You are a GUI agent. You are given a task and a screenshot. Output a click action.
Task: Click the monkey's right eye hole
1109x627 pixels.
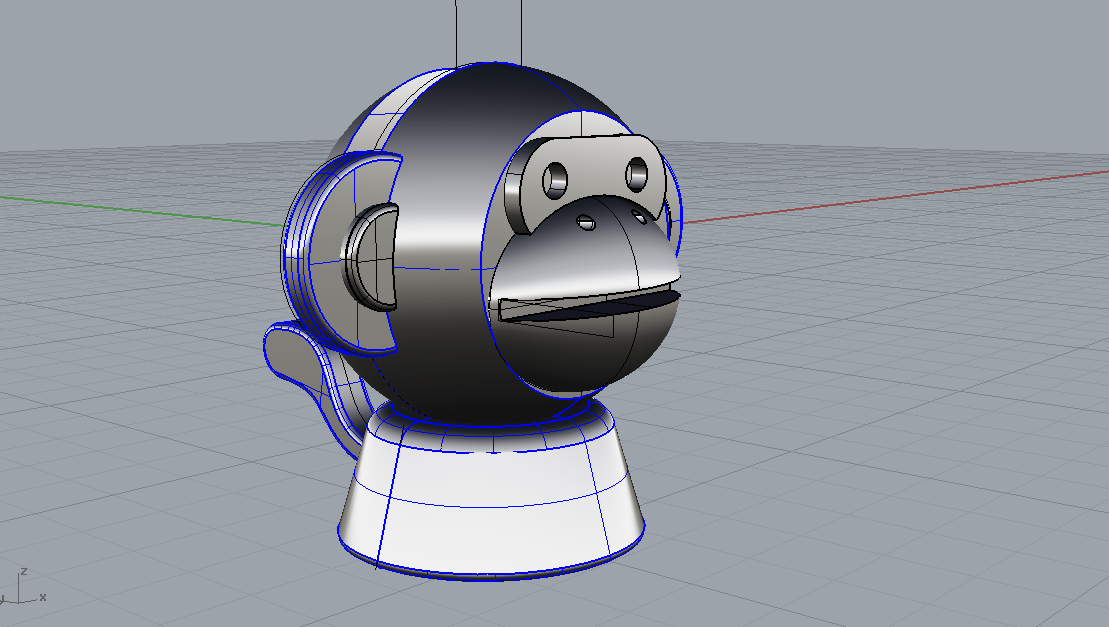(637, 175)
